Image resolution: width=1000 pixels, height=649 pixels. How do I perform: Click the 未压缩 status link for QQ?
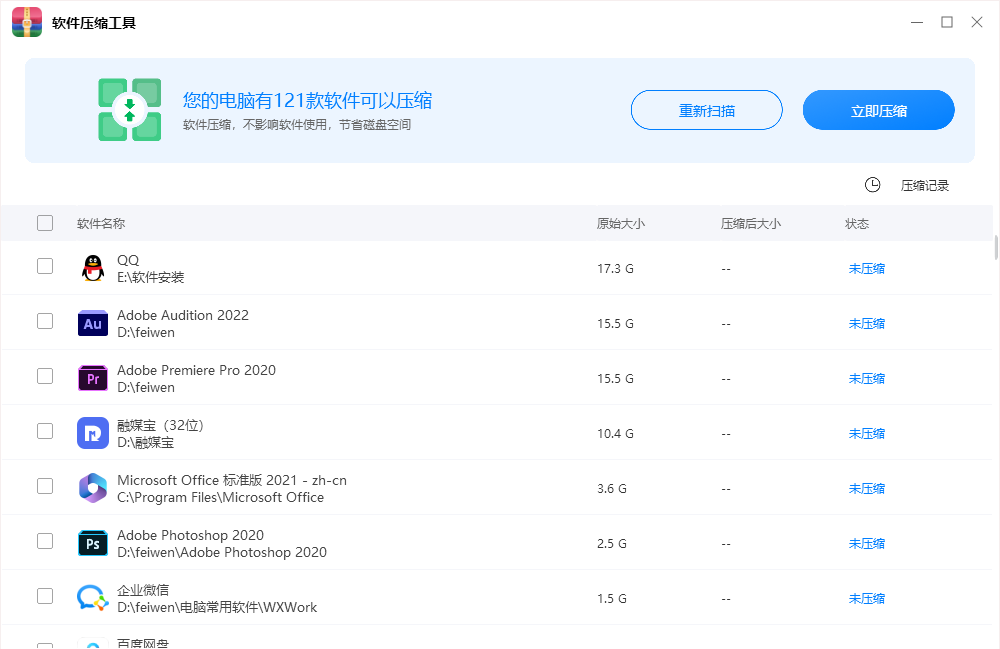(866, 268)
